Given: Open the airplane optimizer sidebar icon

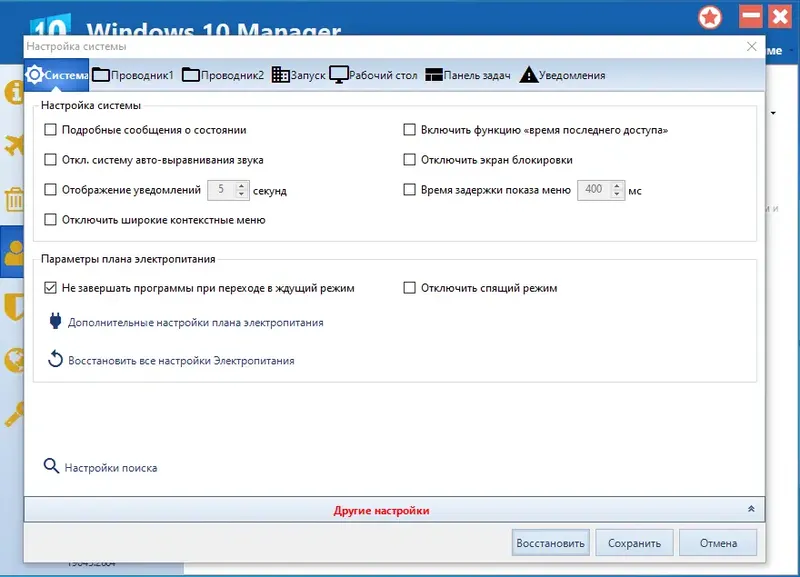Looking at the screenshot, I should tap(14, 145).
